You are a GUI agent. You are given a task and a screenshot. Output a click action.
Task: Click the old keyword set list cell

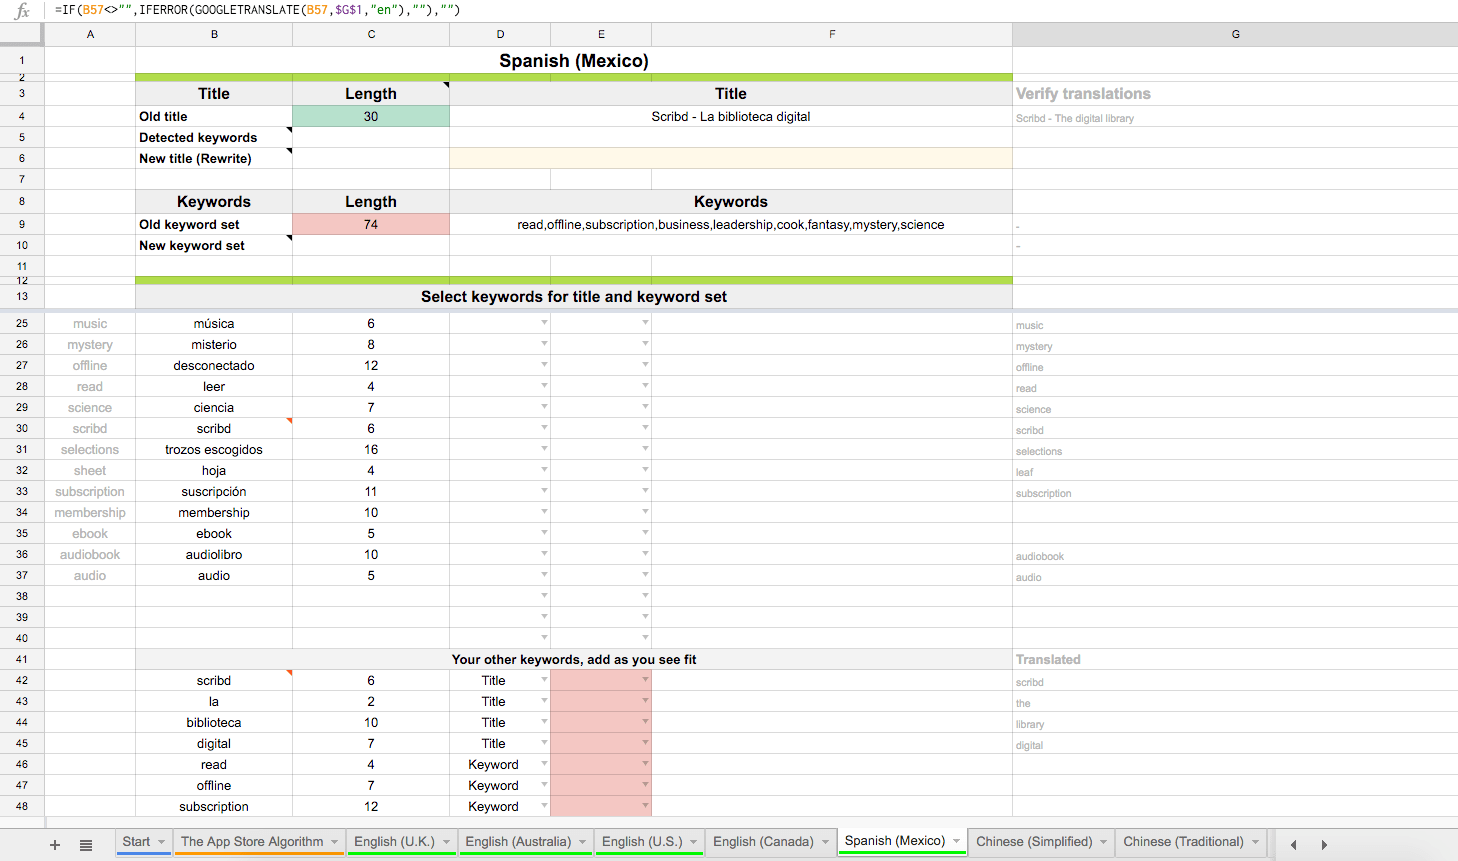coord(731,224)
